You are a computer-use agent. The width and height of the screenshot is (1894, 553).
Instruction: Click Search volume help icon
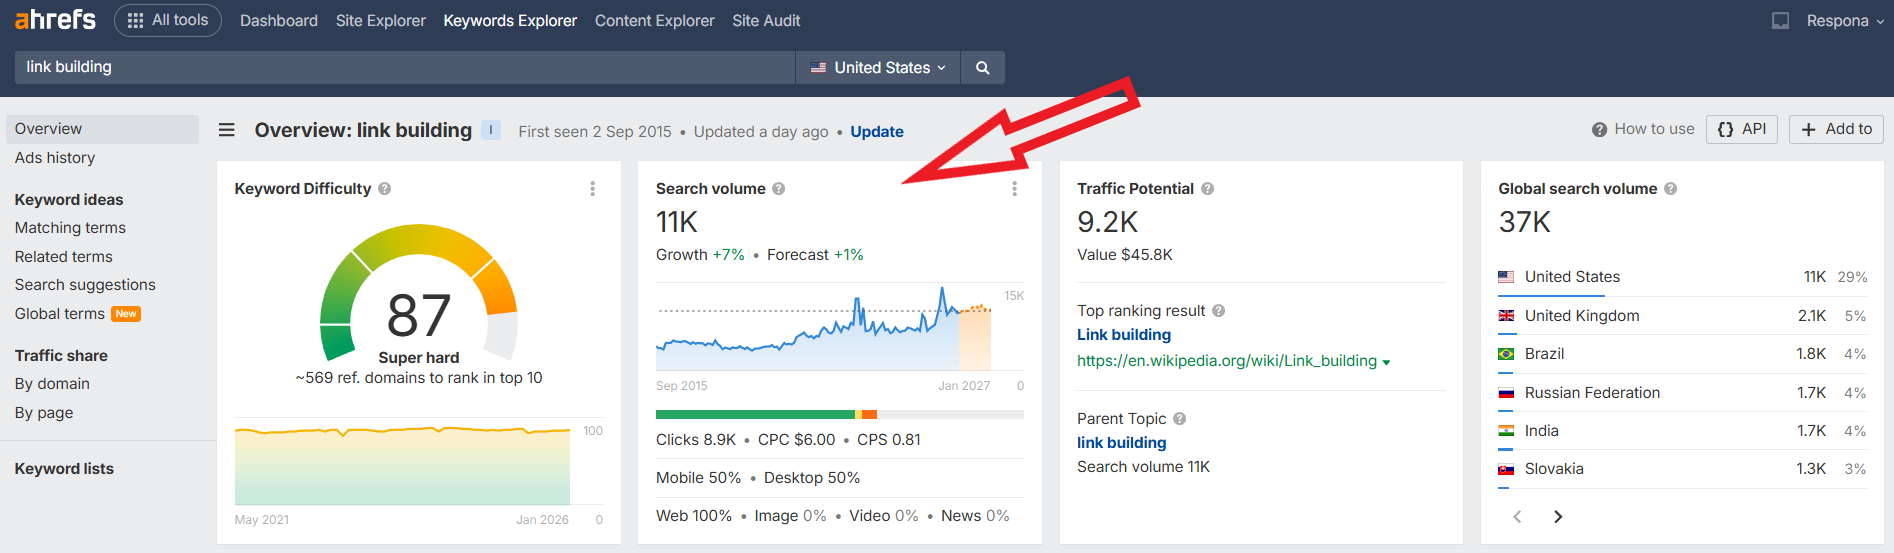tap(779, 189)
